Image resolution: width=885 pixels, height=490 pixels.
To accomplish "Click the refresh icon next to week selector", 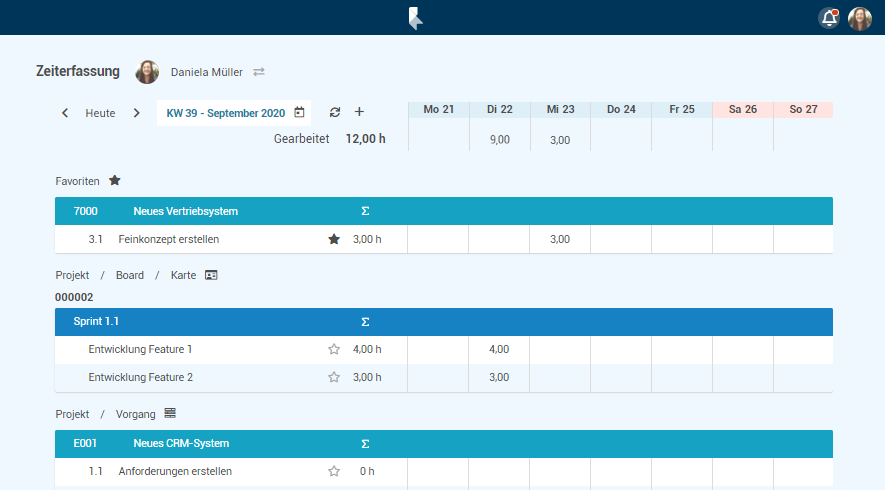I will 335,113.
